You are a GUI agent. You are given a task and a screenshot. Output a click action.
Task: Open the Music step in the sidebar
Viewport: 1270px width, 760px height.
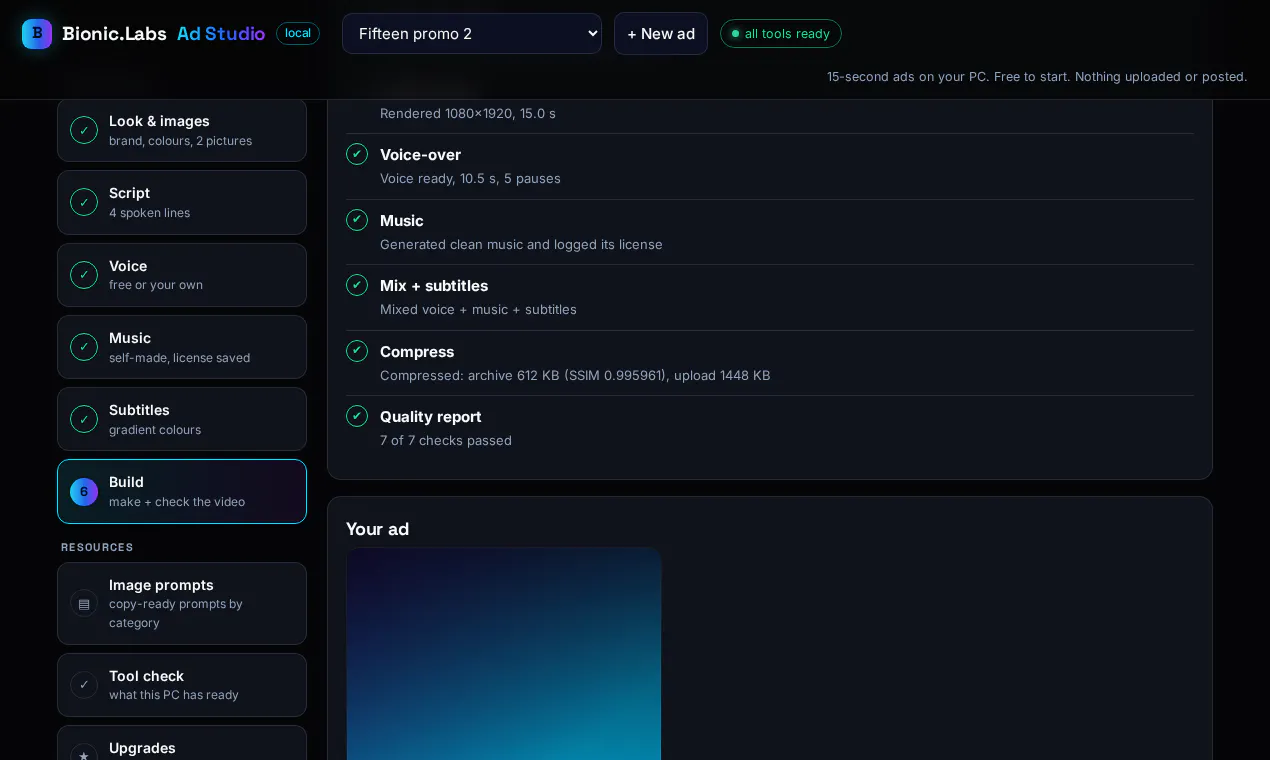[182, 347]
